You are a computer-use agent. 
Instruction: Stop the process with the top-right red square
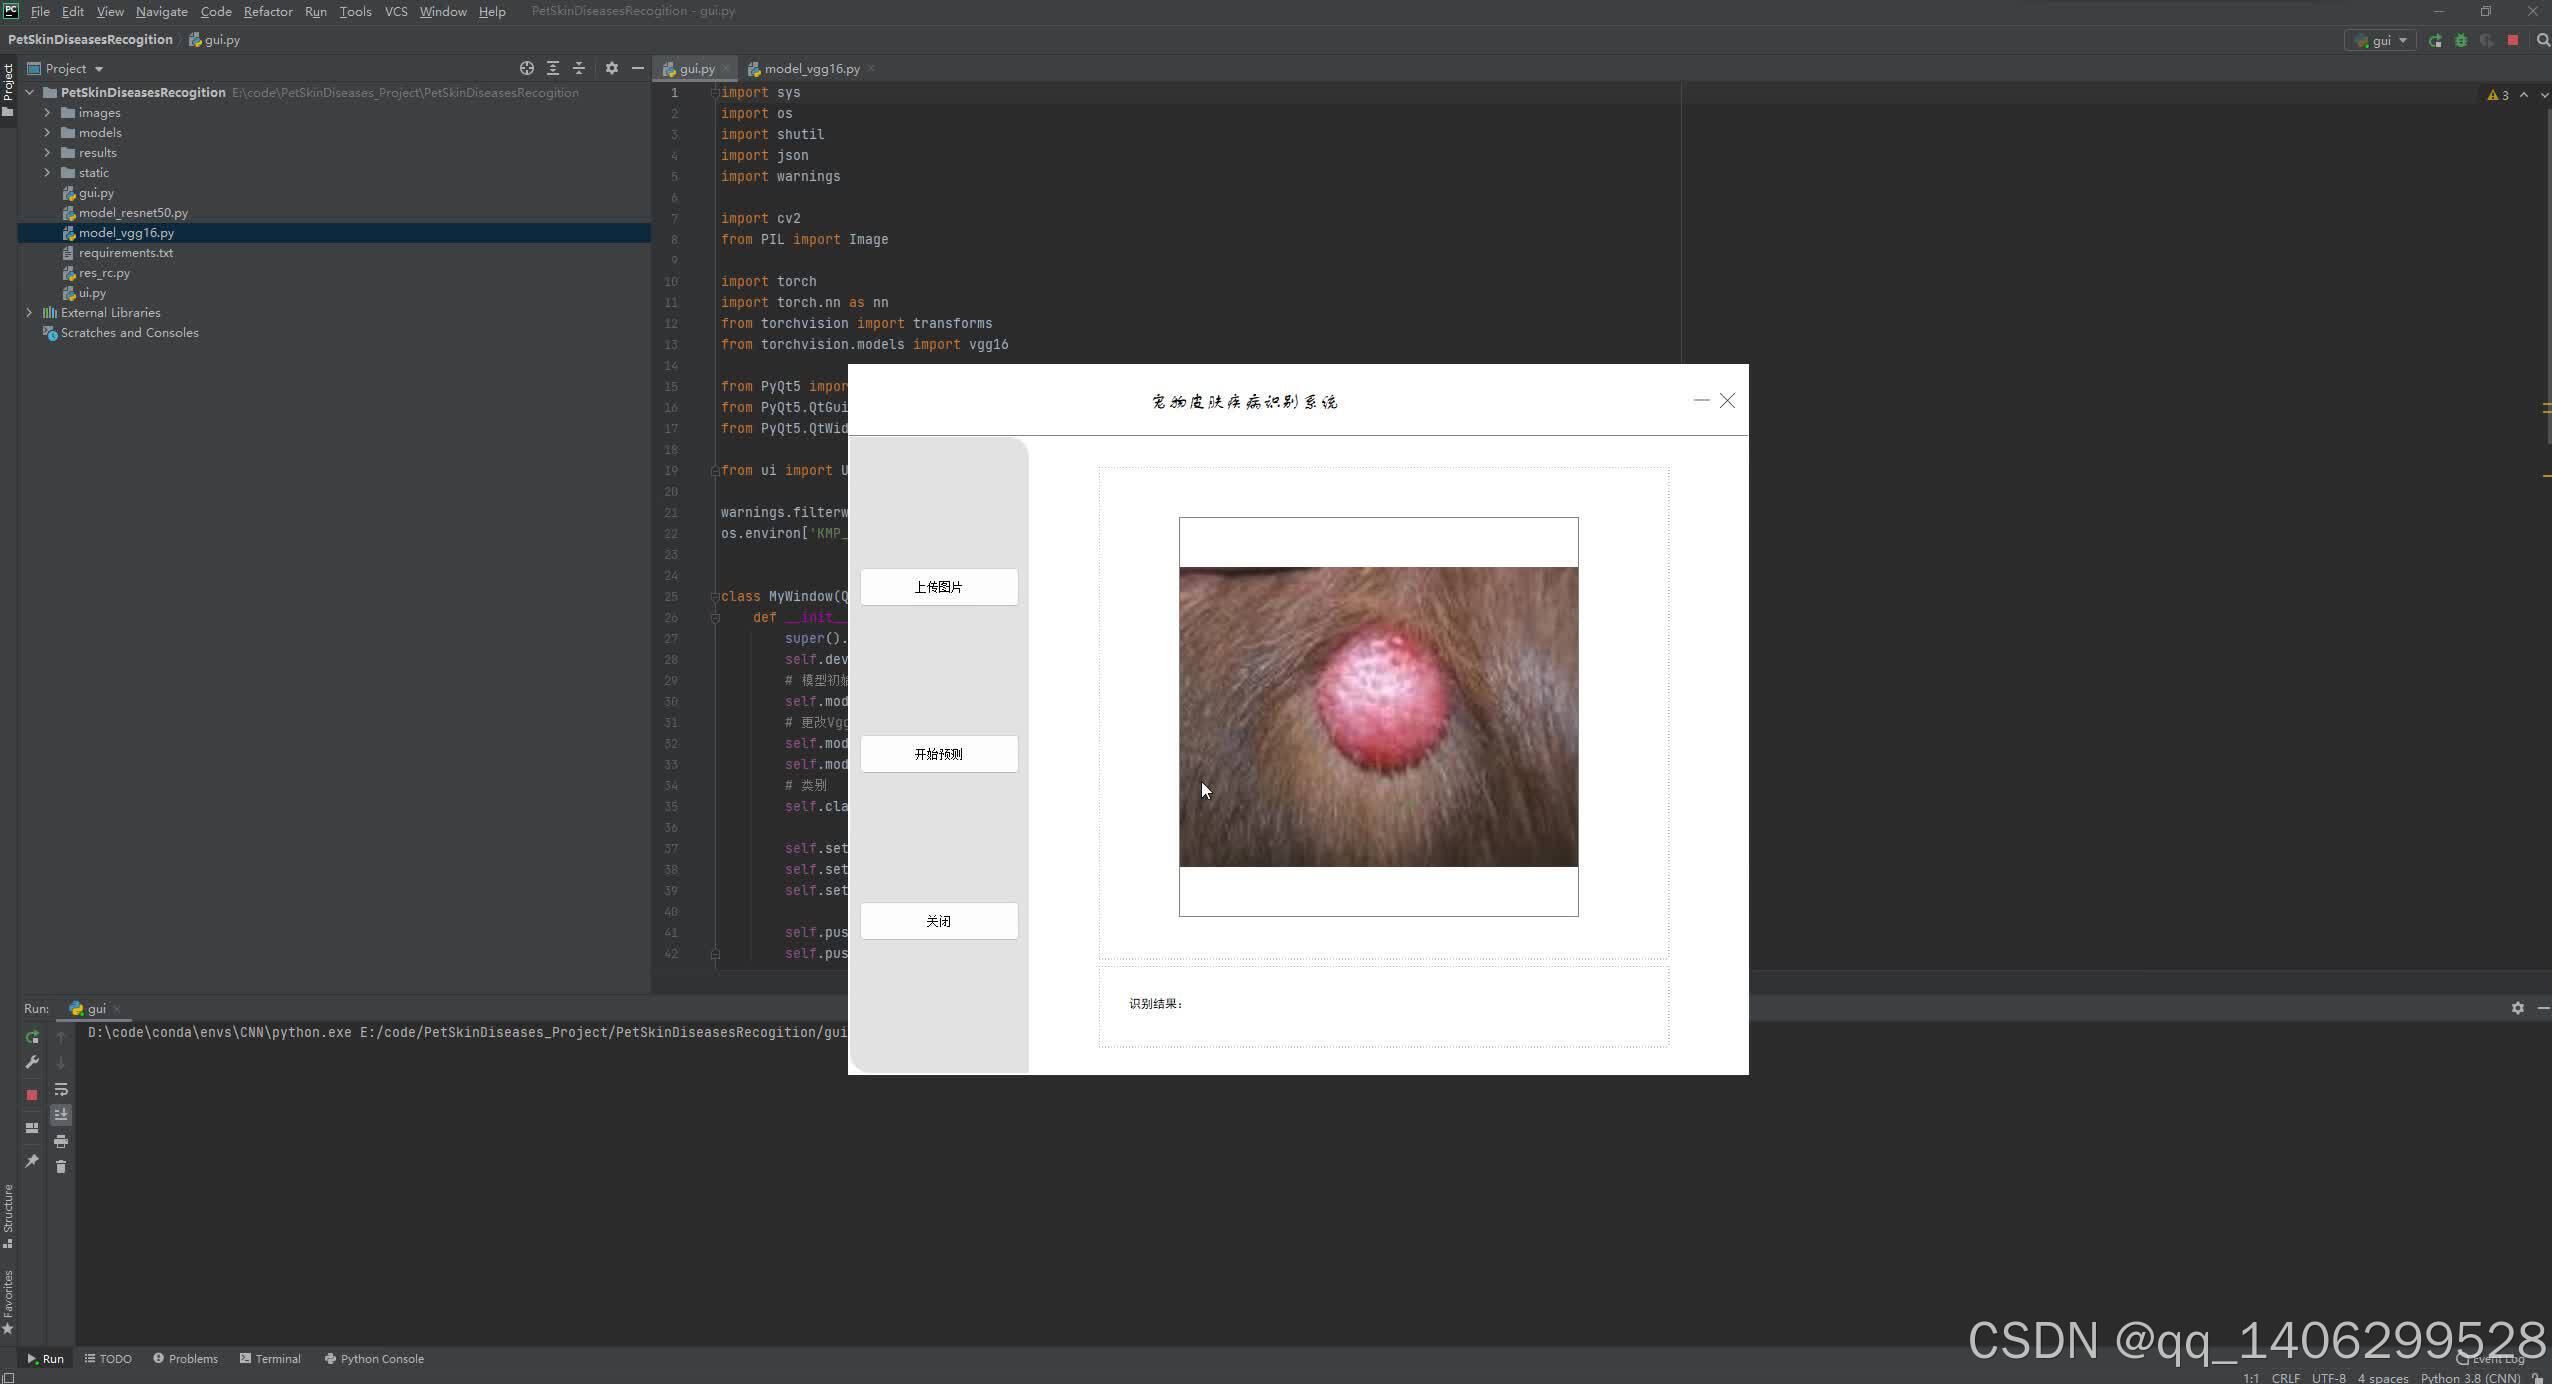[2513, 41]
